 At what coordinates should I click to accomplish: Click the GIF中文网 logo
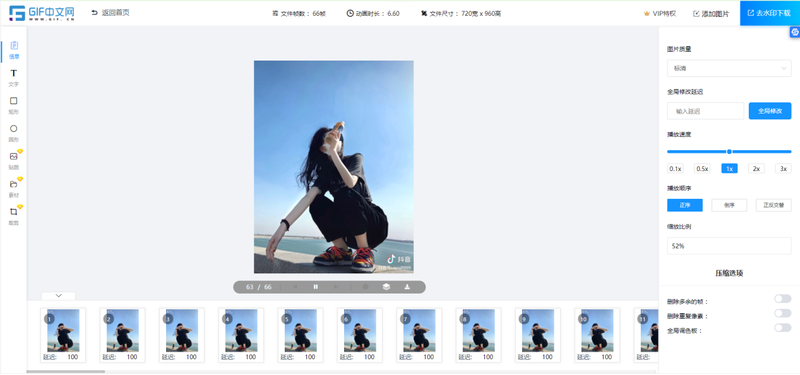[x=42, y=13]
